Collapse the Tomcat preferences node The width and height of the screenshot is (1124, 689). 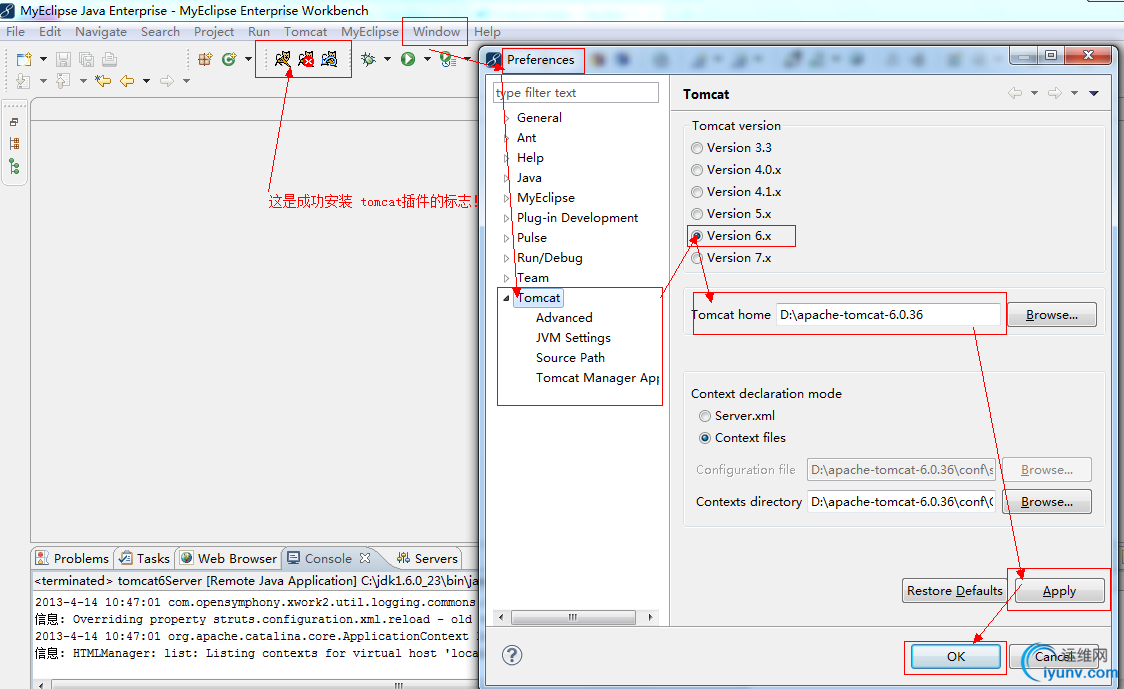point(507,298)
